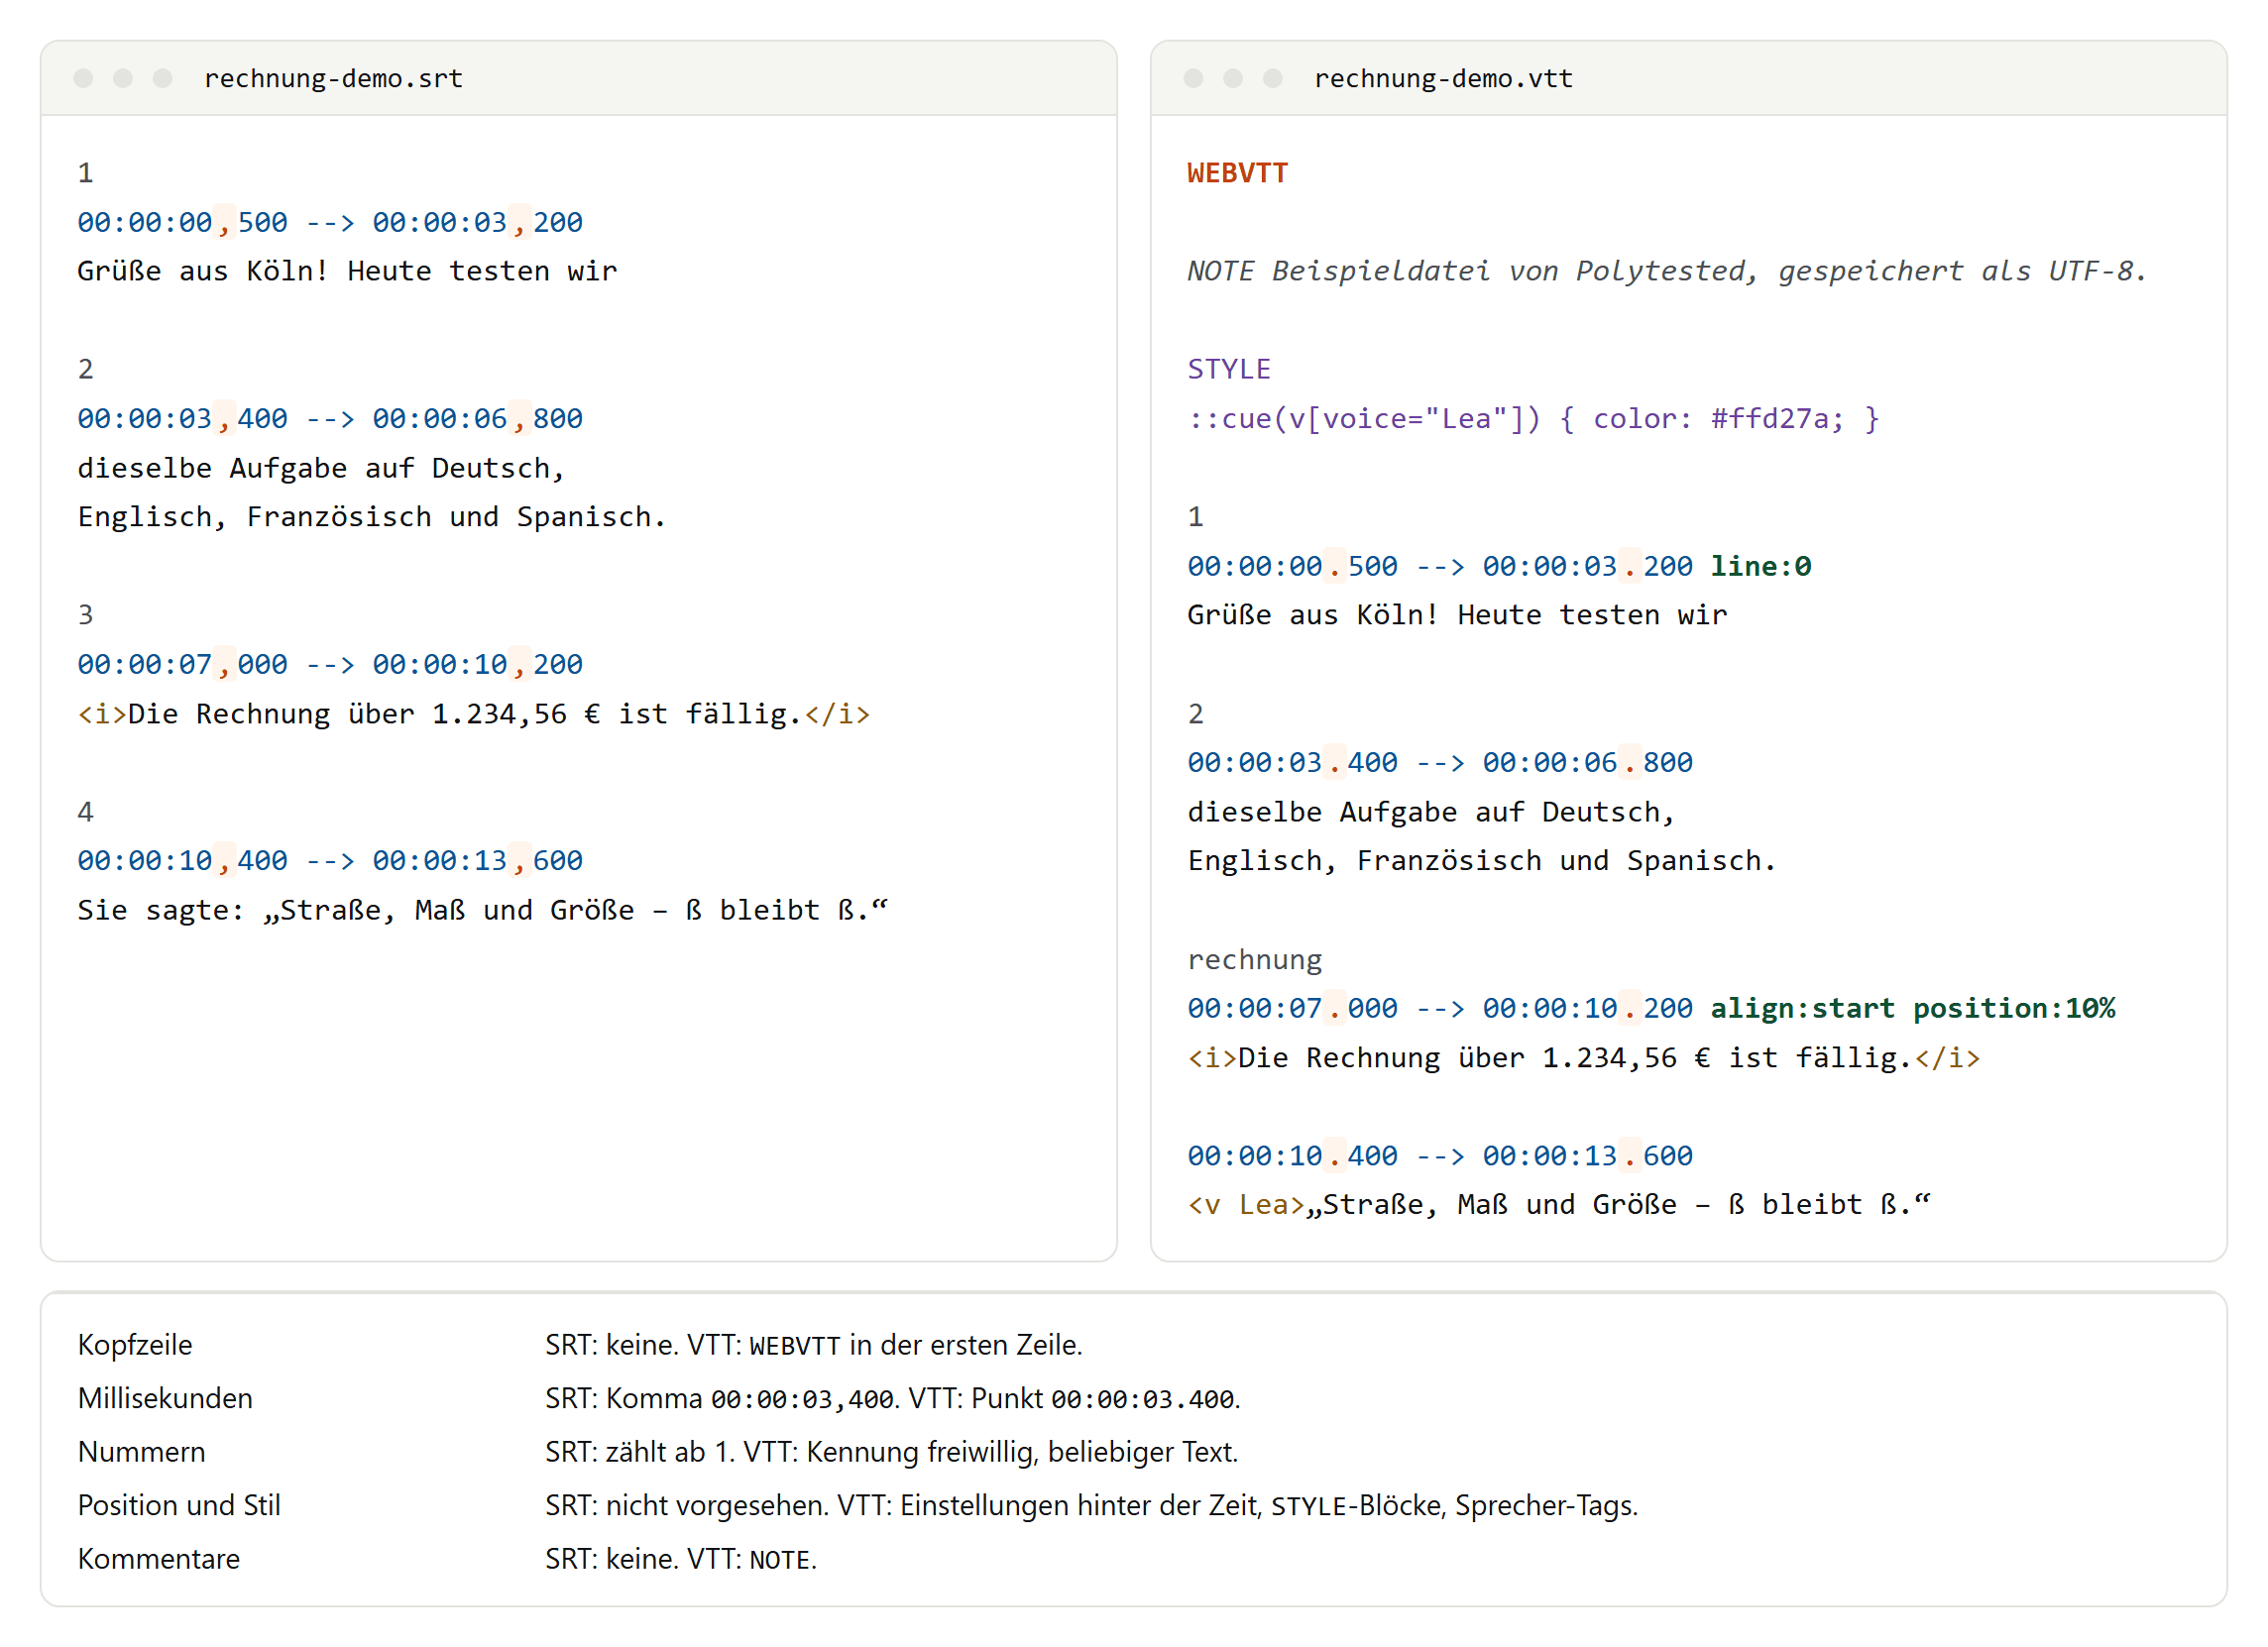The height and width of the screenshot is (1647, 2268).
Task: Click SRT line starting 'Sie sagte:'
Action: [x=482, y=910]
